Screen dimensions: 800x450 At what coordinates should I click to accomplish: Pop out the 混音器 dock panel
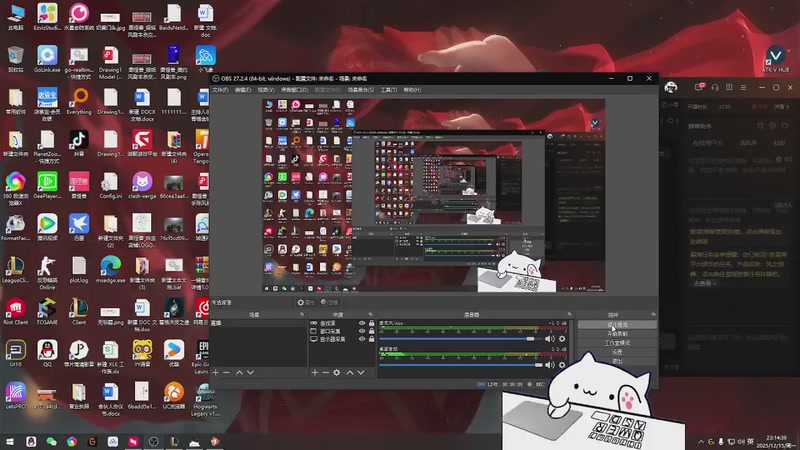[569, 314]
